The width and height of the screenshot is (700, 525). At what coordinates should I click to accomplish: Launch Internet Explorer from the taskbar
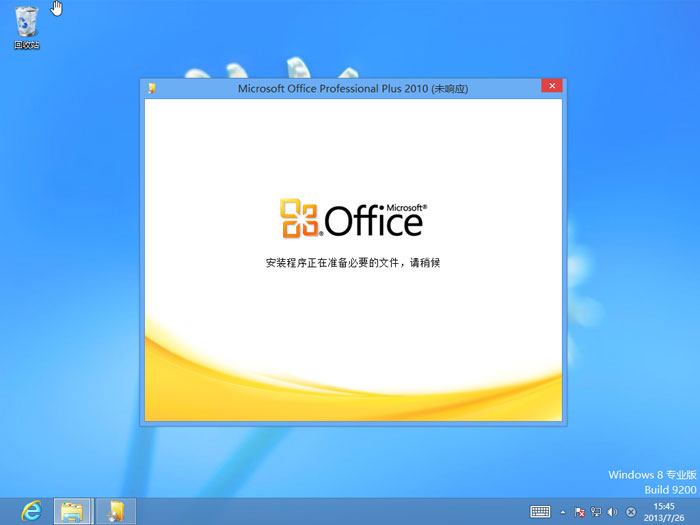tap(31, 511)
